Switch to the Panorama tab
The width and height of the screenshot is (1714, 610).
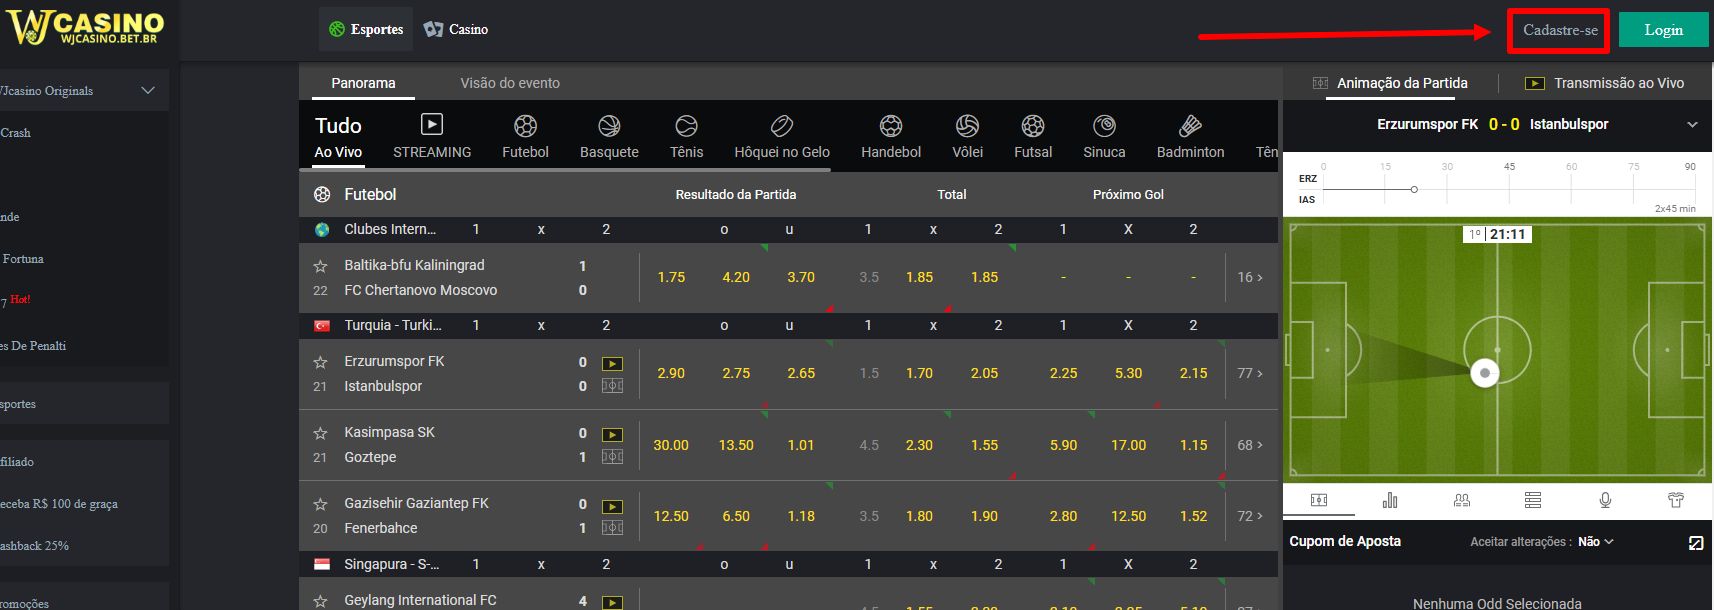363,83
